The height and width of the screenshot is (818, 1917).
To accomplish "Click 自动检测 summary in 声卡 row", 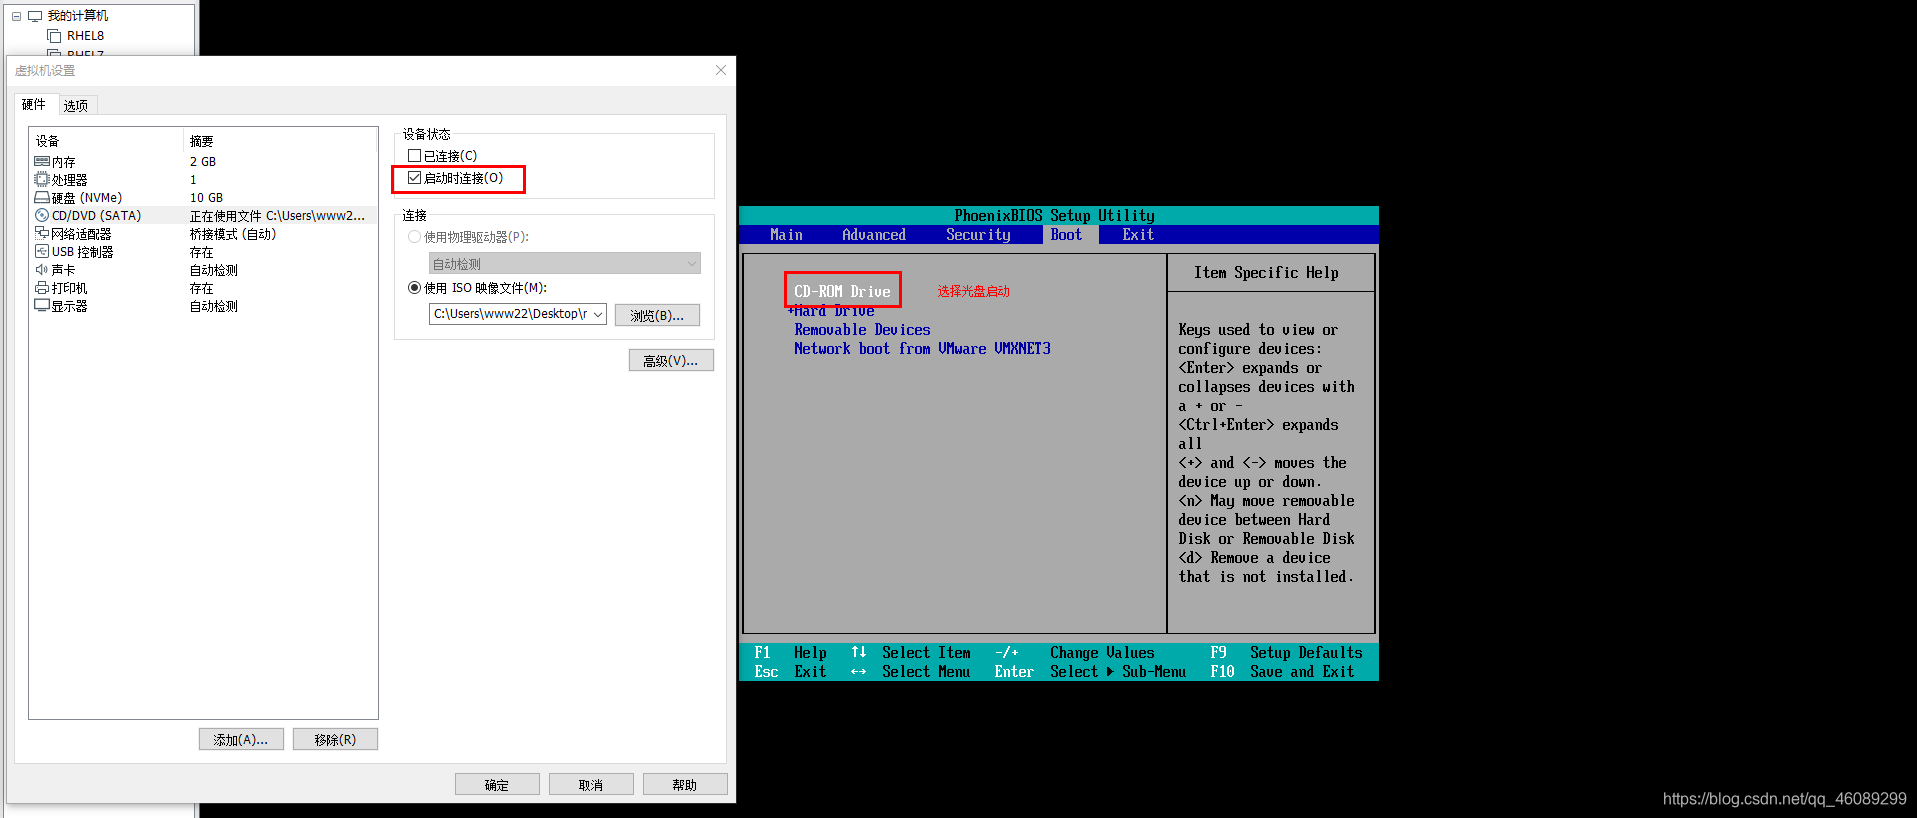I will pos(214,270).
